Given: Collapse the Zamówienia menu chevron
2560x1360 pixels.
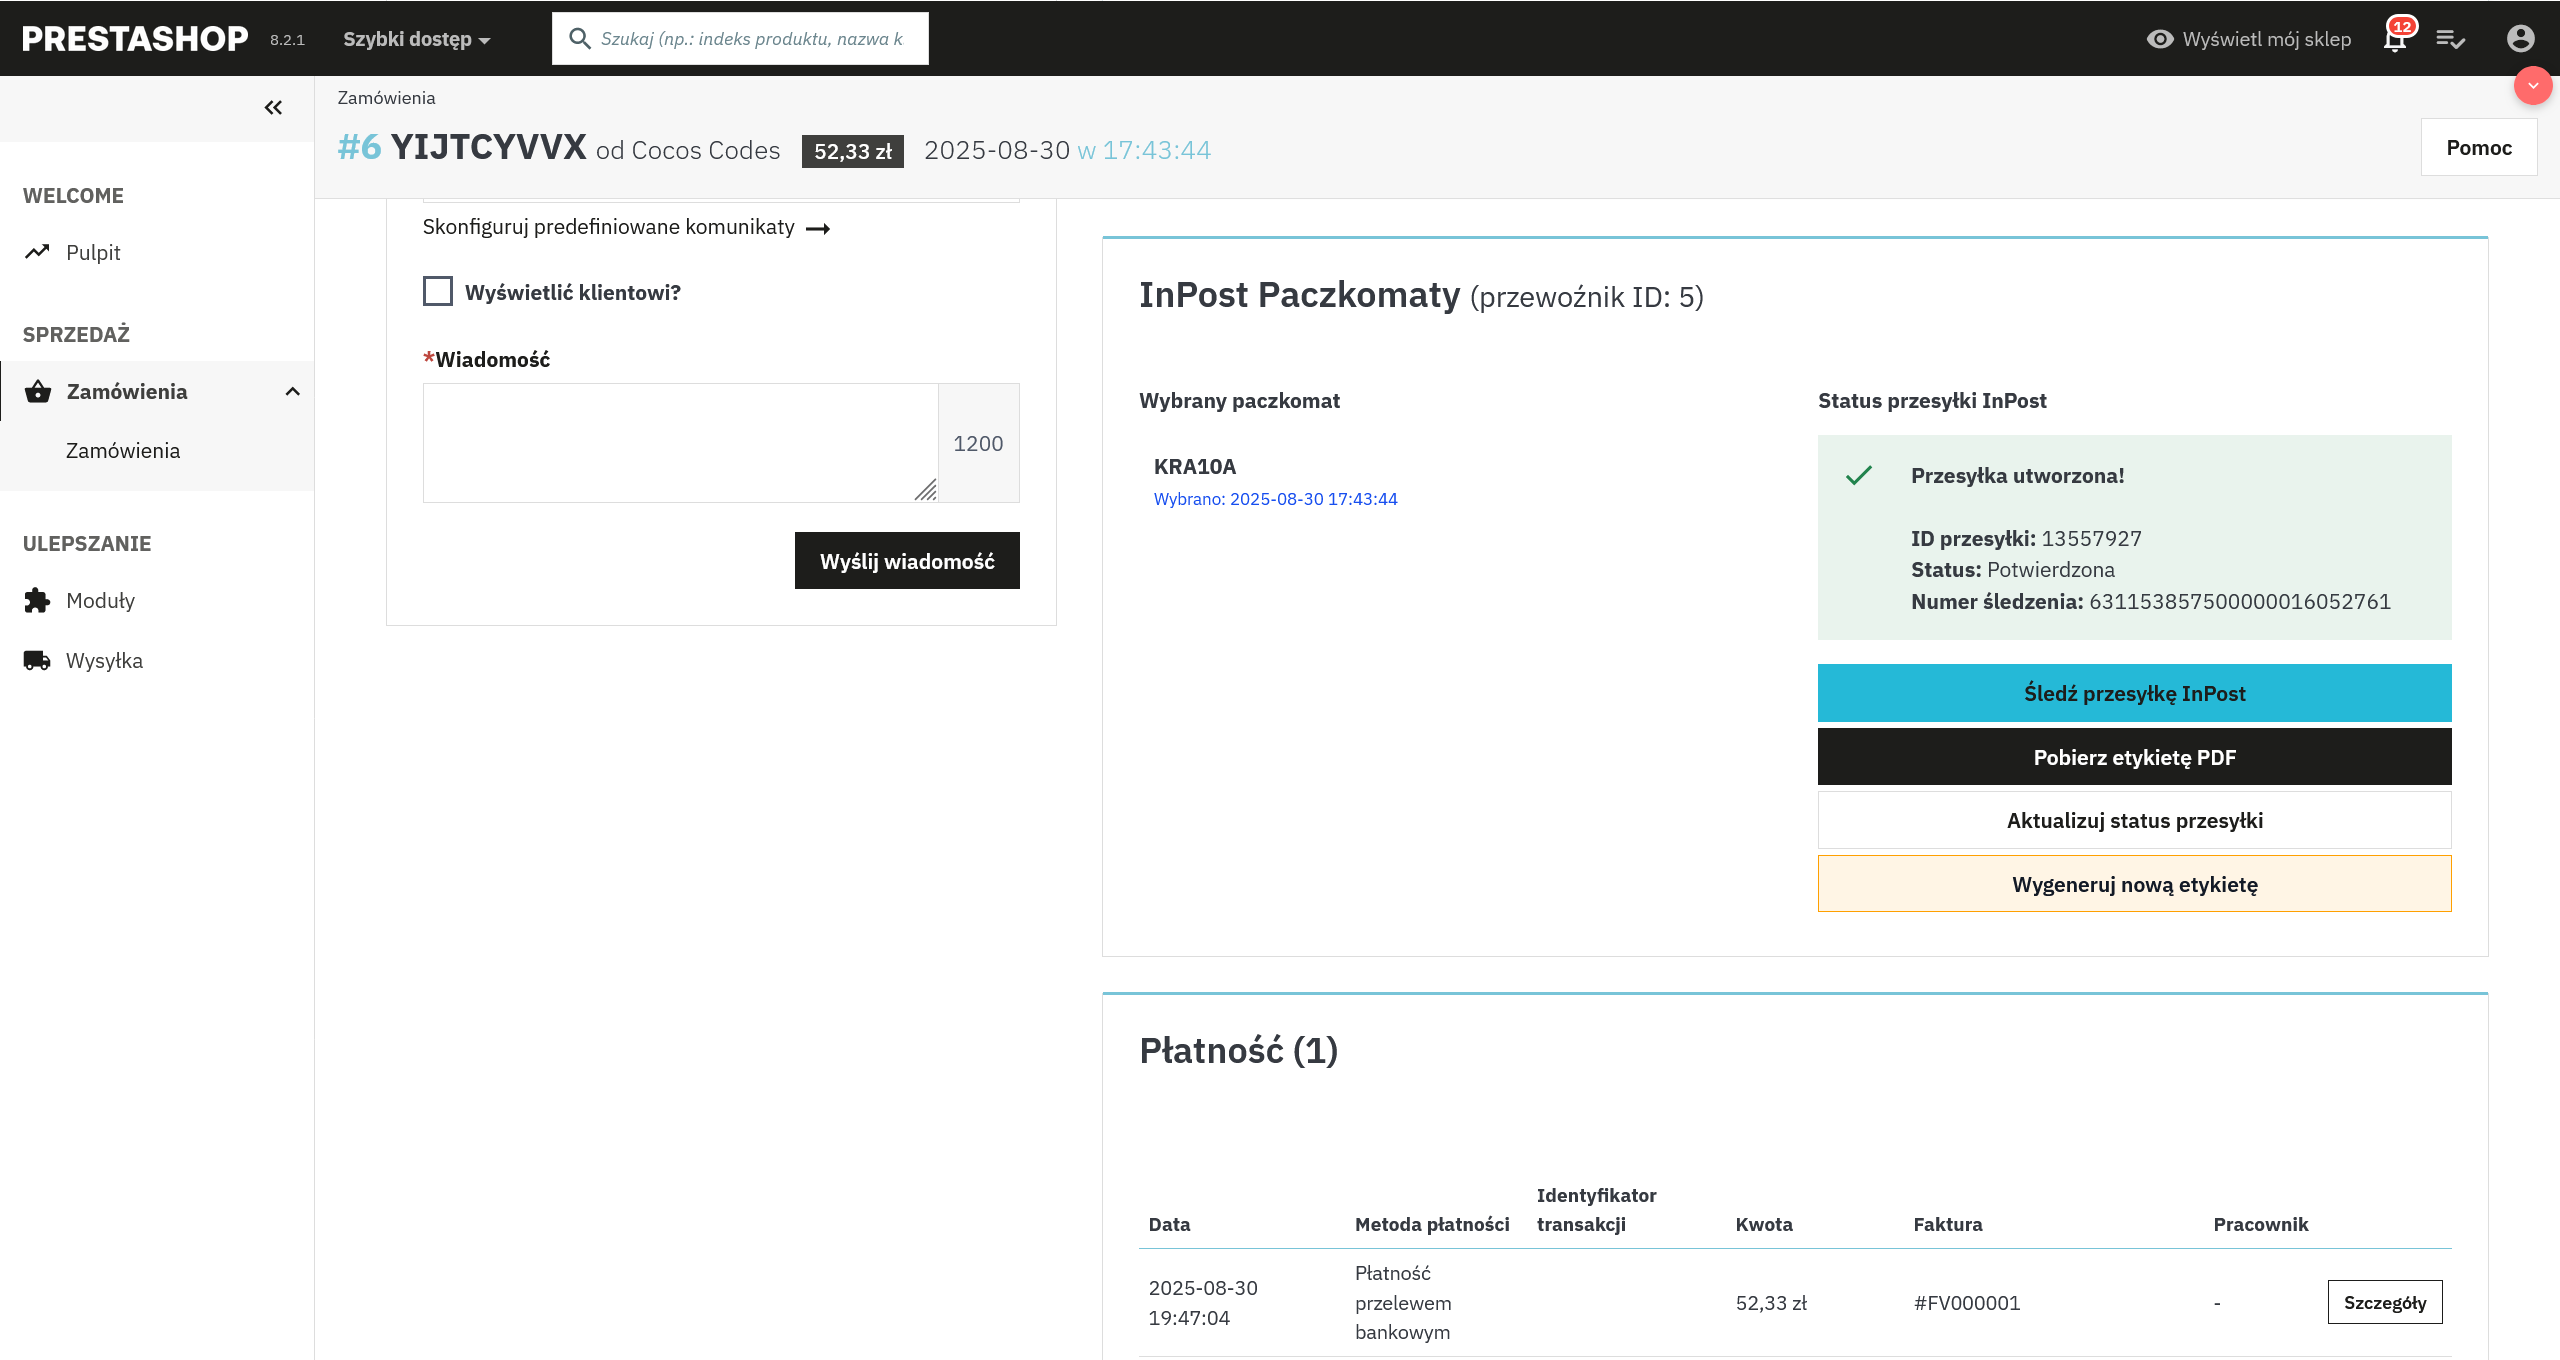Looking at the screenshot, I should point(292,391).
